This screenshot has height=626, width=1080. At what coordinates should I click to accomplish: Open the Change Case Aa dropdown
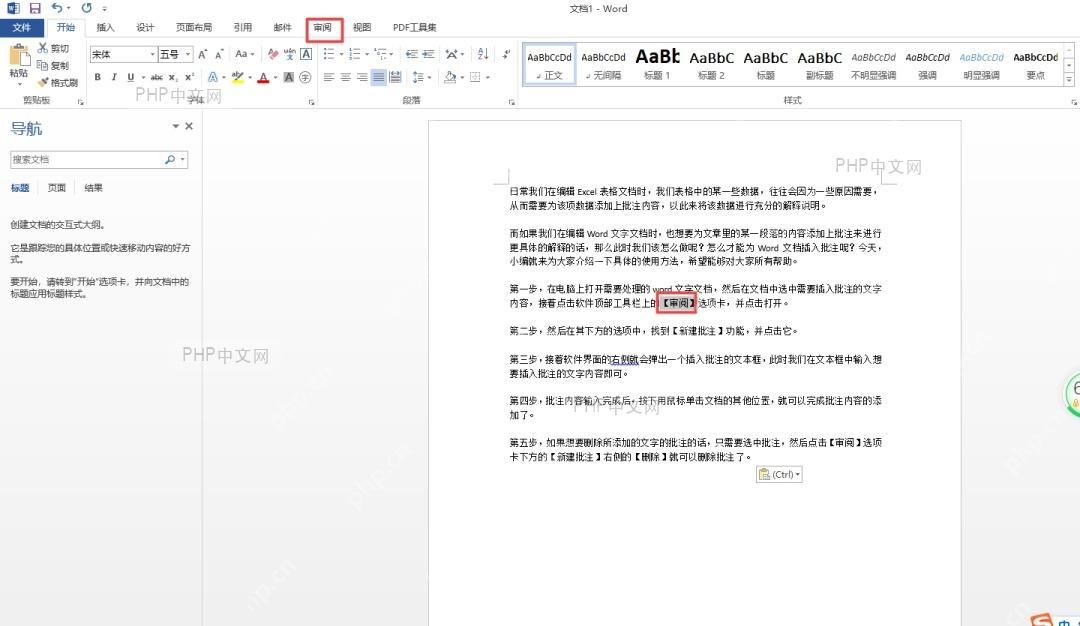pos(245,54)
